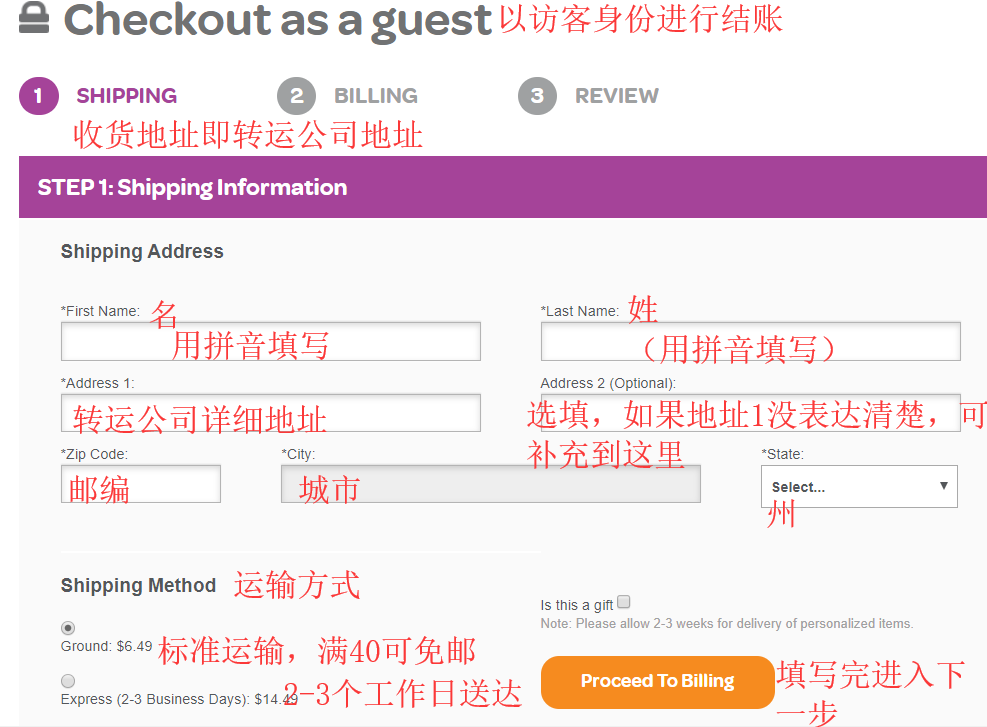987x727 pixels.
Task: Focus the City input field
Action: (490, 484)
